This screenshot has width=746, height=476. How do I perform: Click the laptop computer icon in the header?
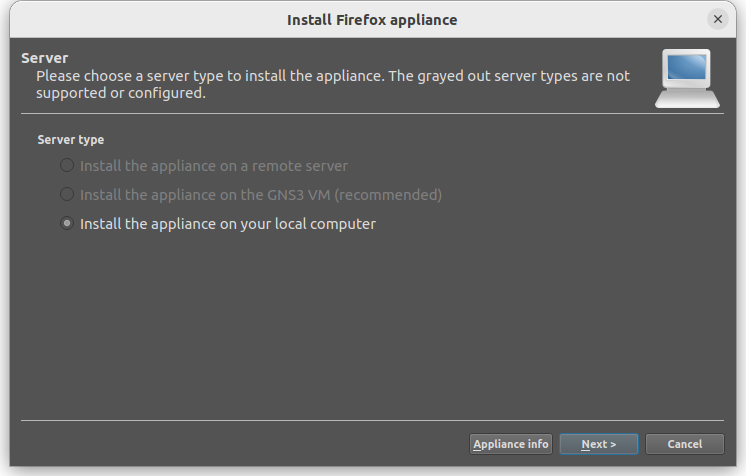pyautogui.click(x=687, y=79)
